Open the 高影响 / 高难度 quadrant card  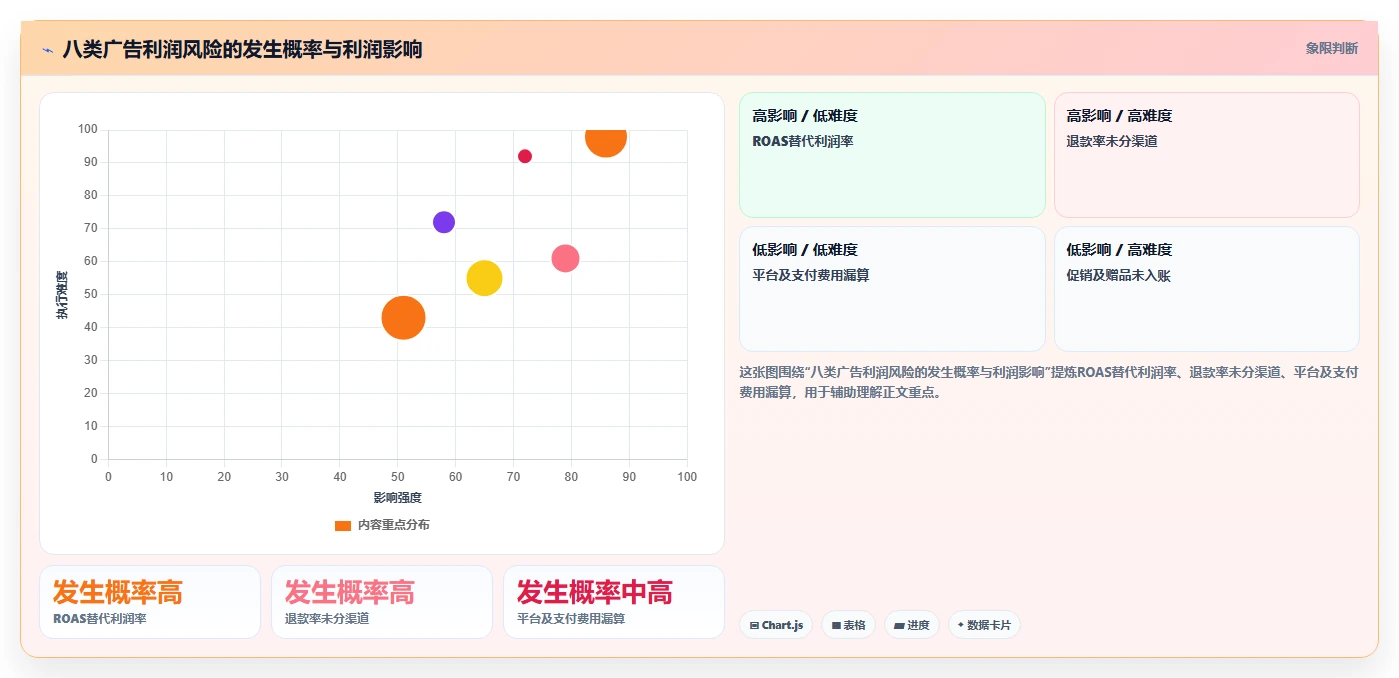pos(1207,155)
